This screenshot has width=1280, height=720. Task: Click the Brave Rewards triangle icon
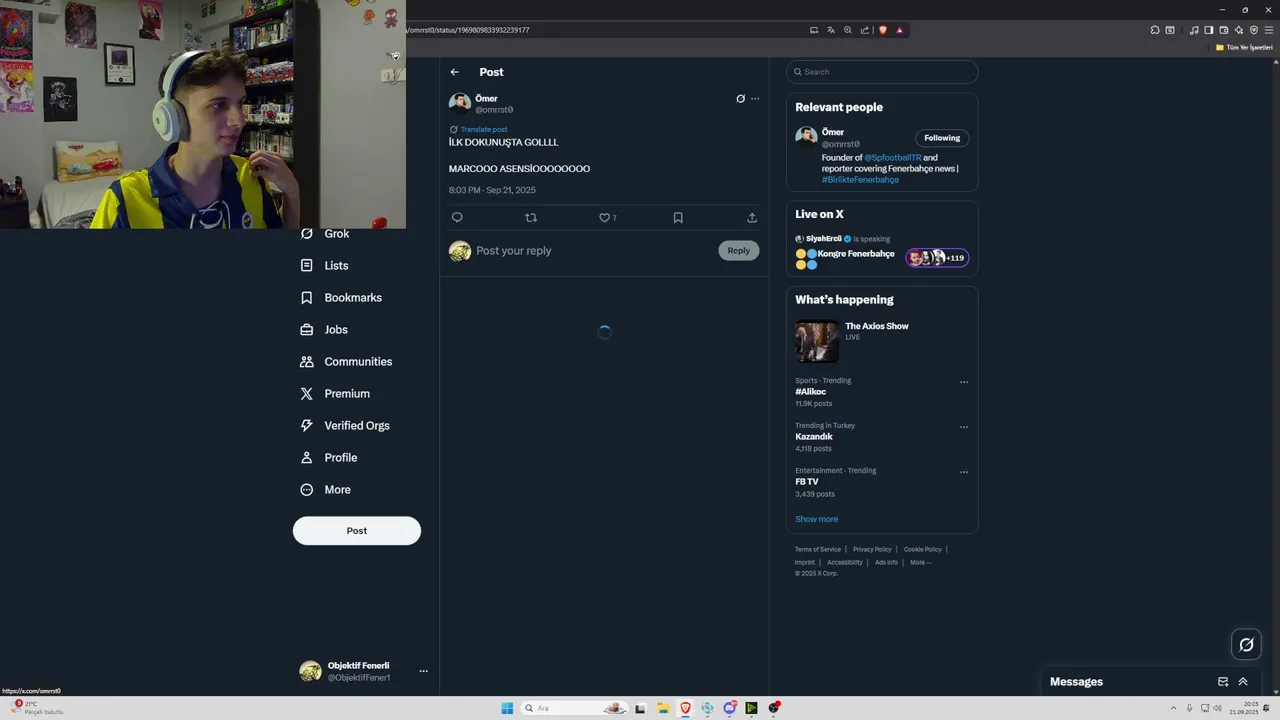click(899, 30)
